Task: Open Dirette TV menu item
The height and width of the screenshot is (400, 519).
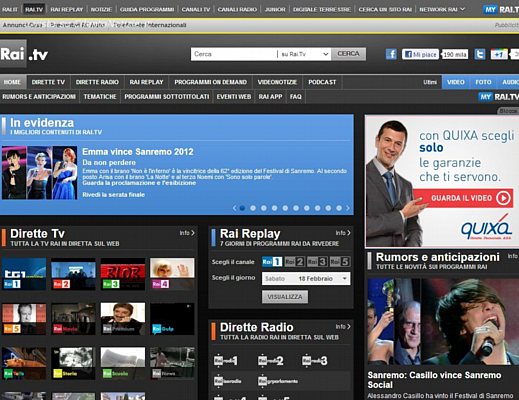Action: pyautogui.click(x=48, y=82)
